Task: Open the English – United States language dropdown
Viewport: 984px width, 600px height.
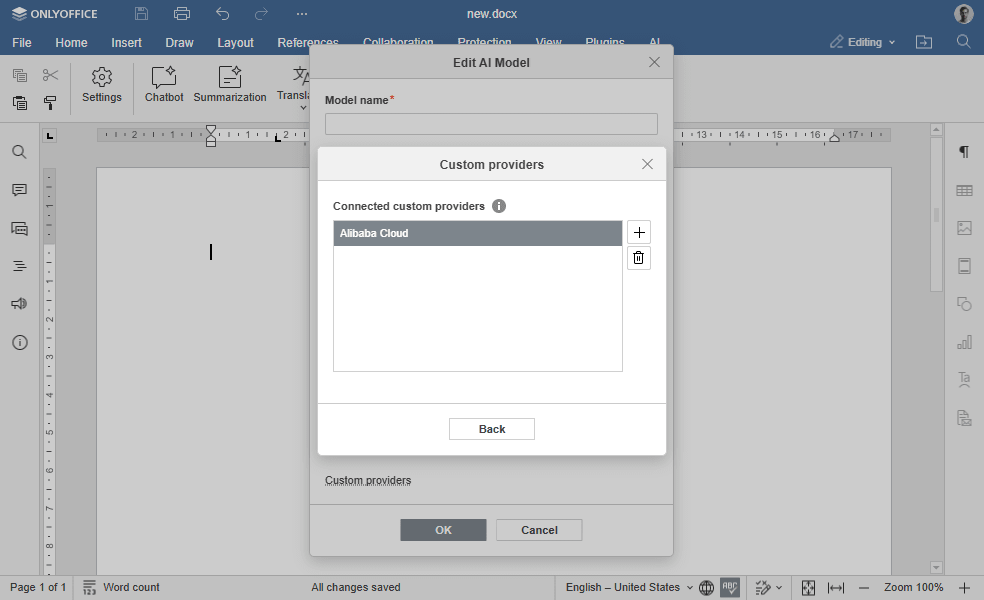Action: click(629, 587)
